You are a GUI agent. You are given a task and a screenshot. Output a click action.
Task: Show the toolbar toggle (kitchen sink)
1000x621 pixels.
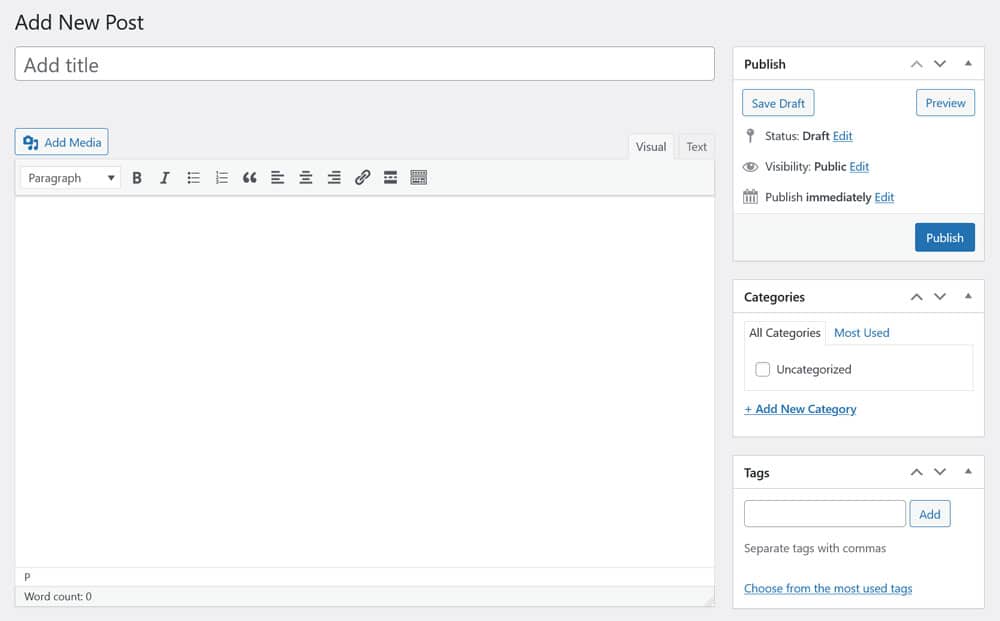click(419, 178)
